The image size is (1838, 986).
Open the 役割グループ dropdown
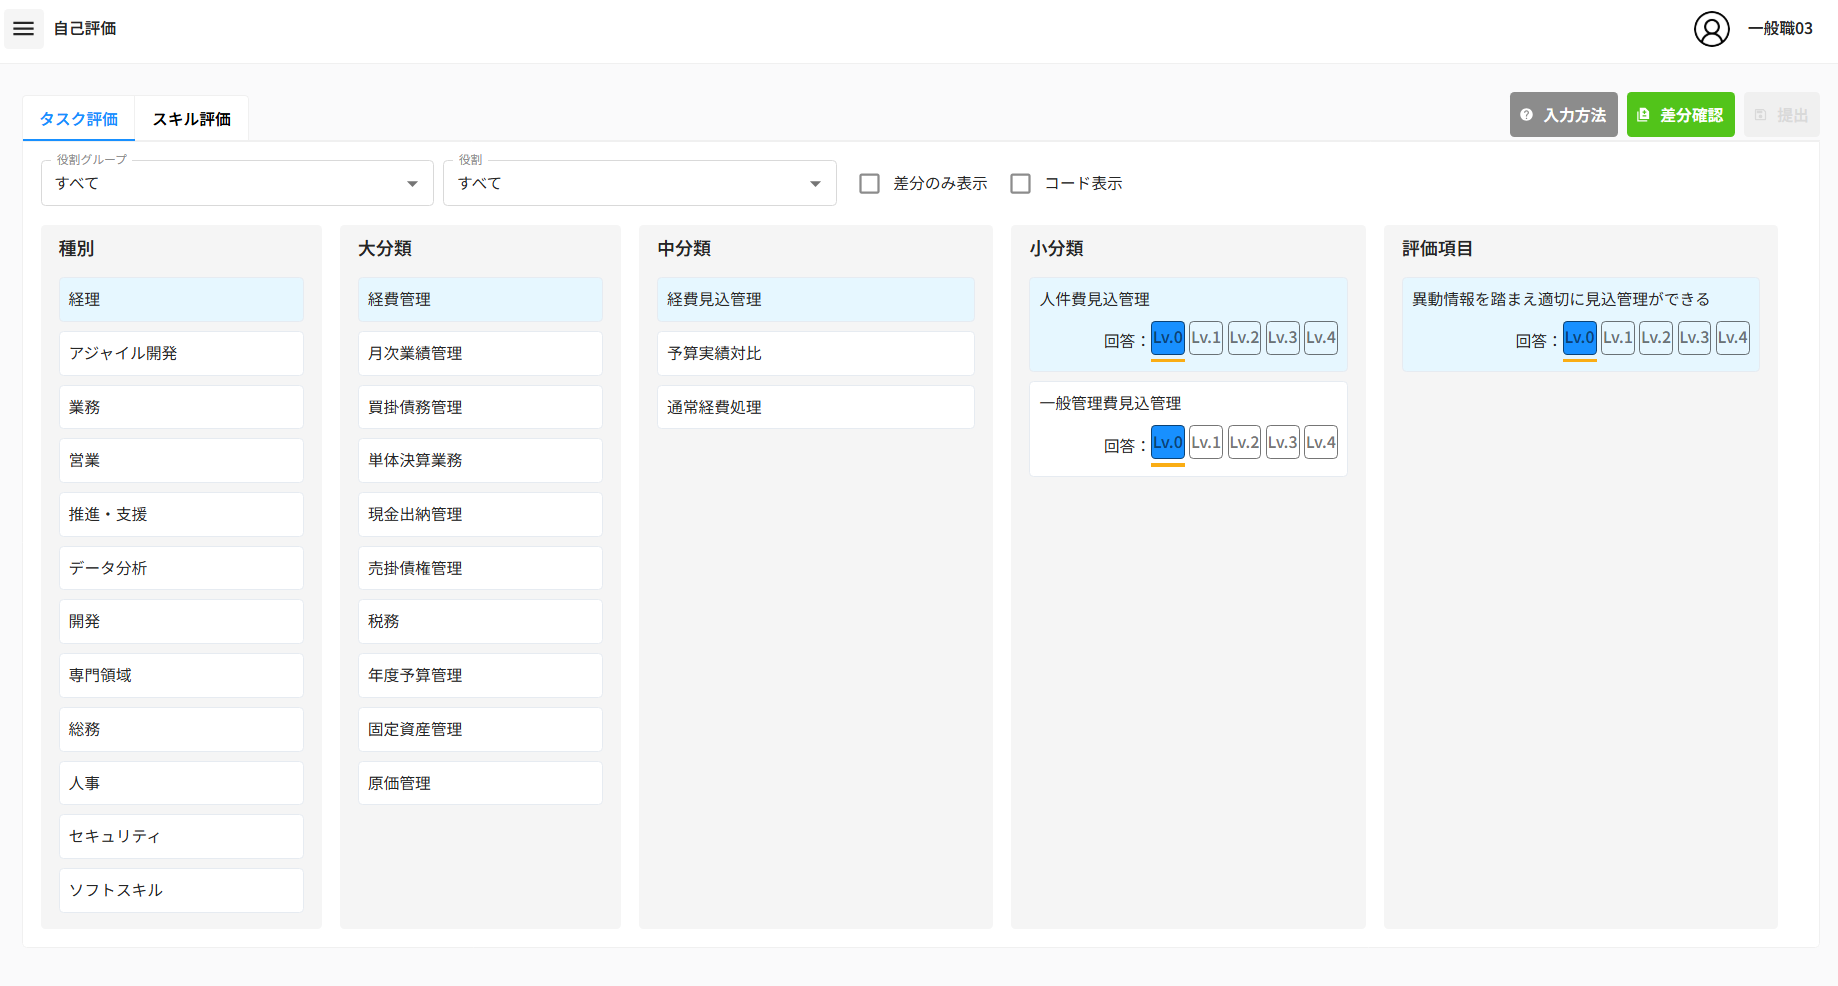(x=237, y=184)
